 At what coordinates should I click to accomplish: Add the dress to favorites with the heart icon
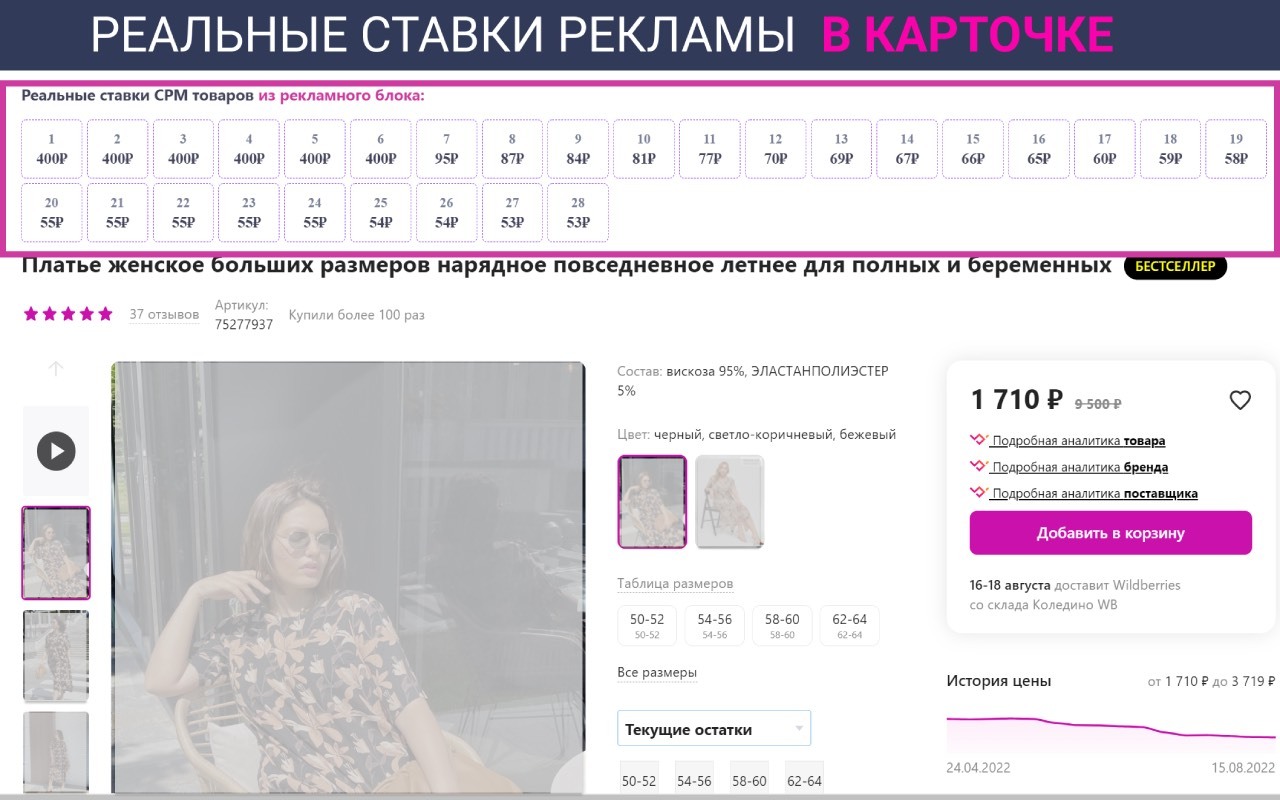click(1240, 401)
